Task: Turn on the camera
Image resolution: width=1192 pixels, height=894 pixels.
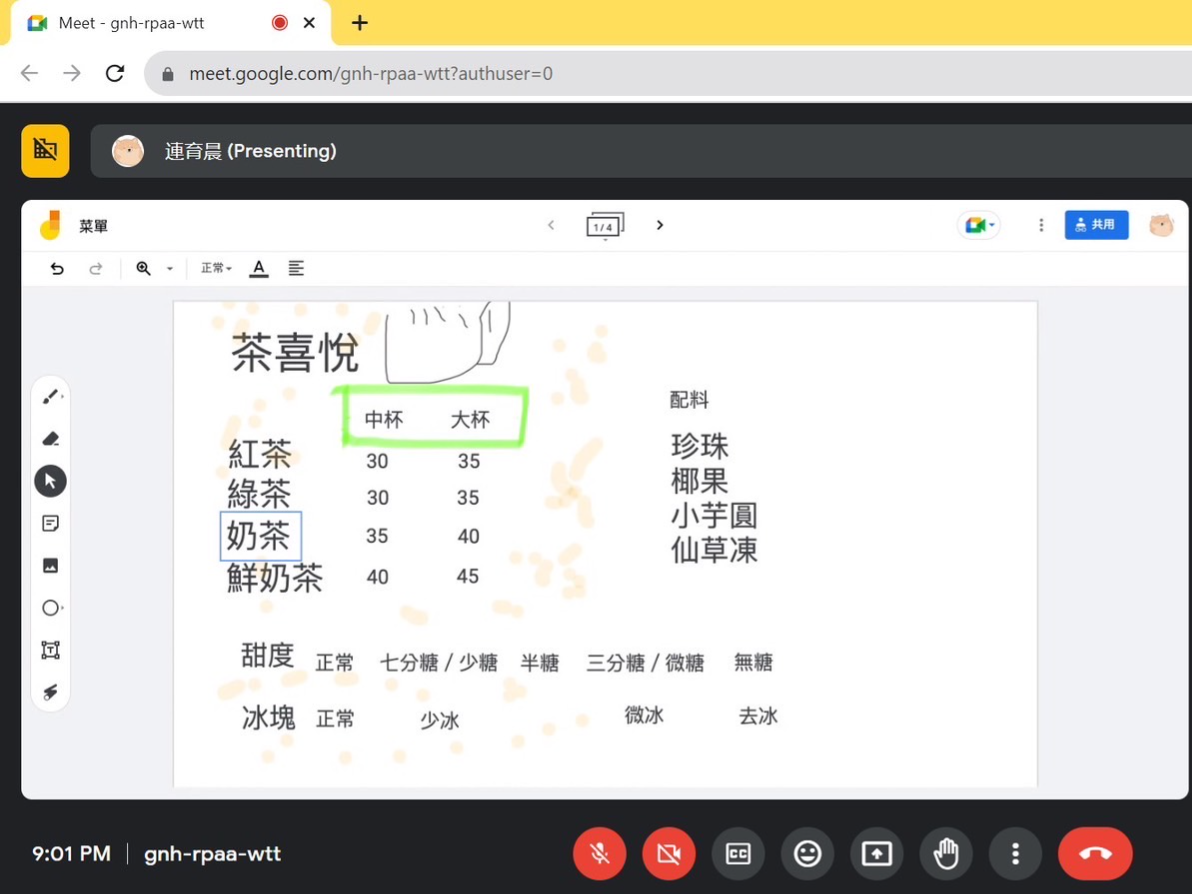Action: (x=669, y=854)
